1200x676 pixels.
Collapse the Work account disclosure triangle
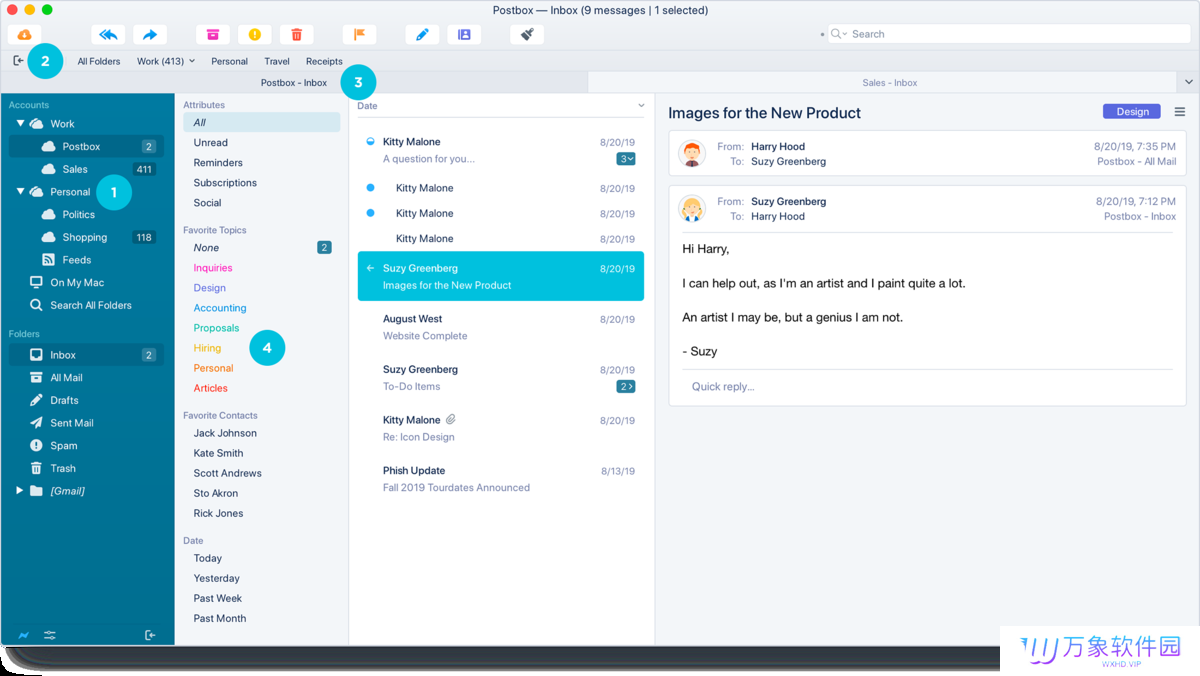(x=20, y=124)
